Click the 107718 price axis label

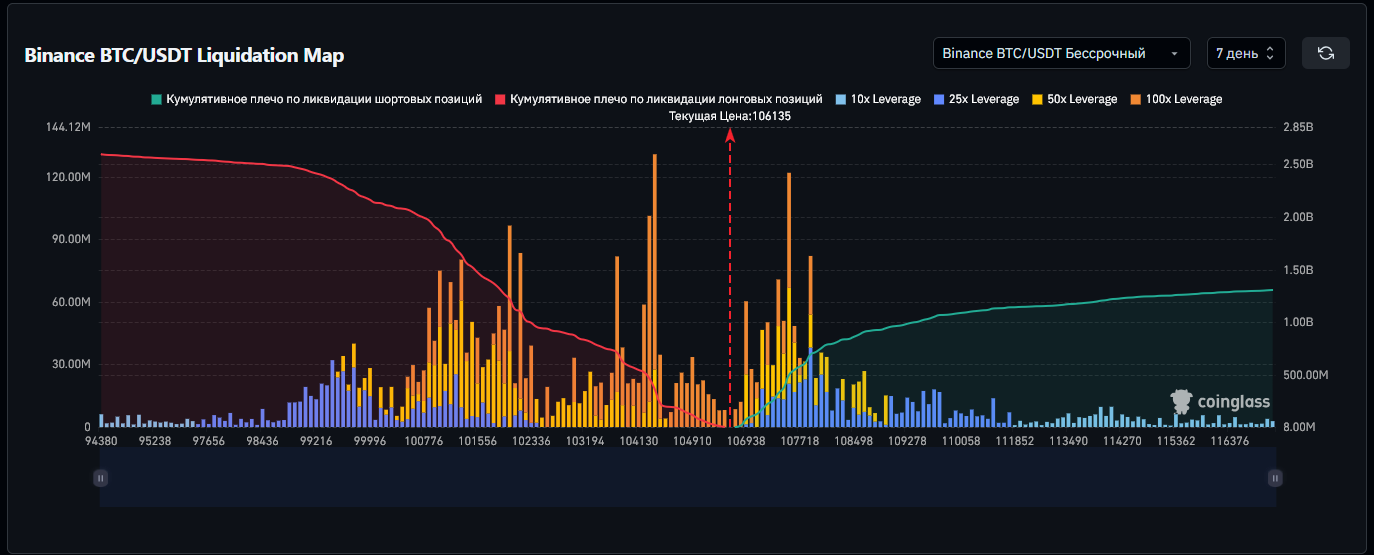(800, 441)
